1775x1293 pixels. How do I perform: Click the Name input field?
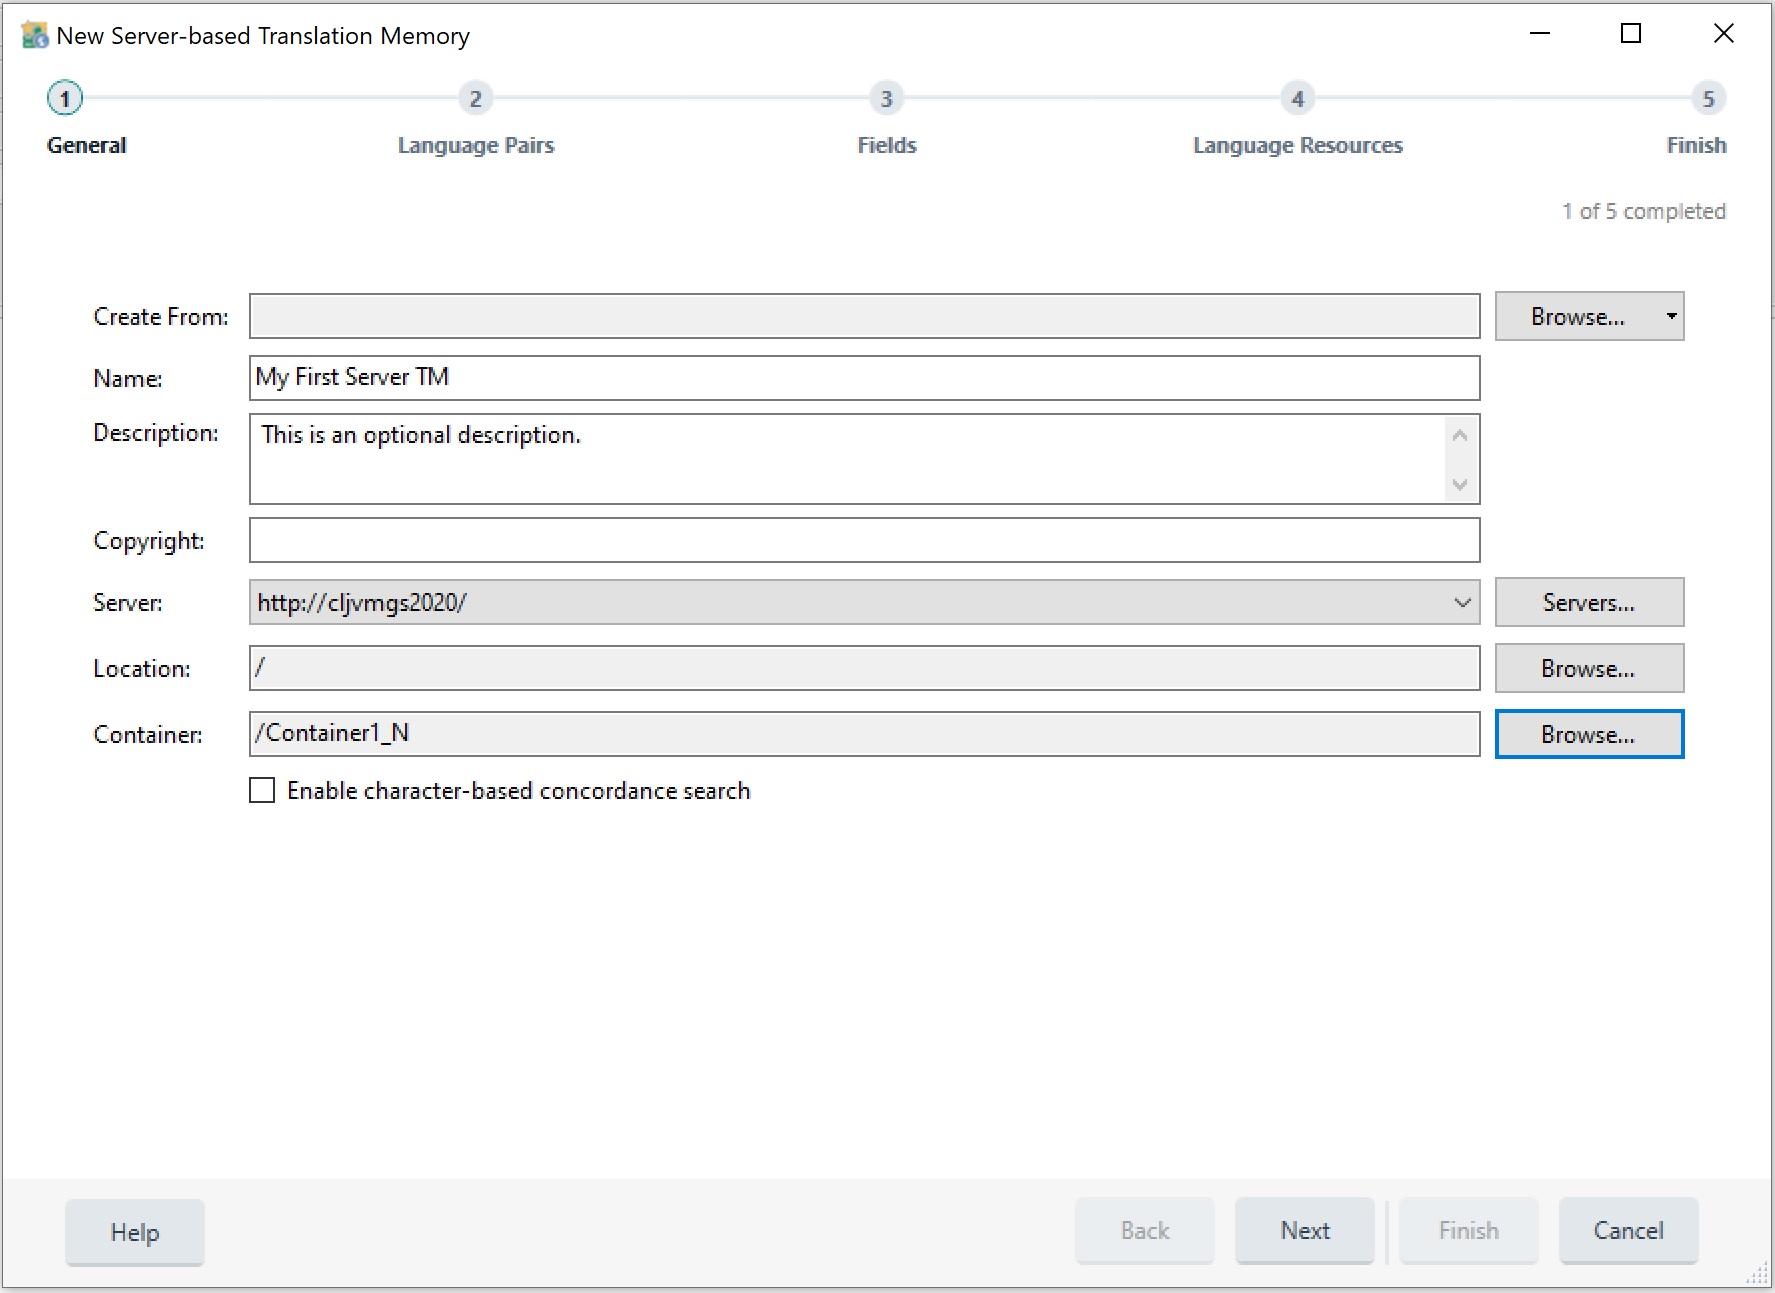[863, 378]
